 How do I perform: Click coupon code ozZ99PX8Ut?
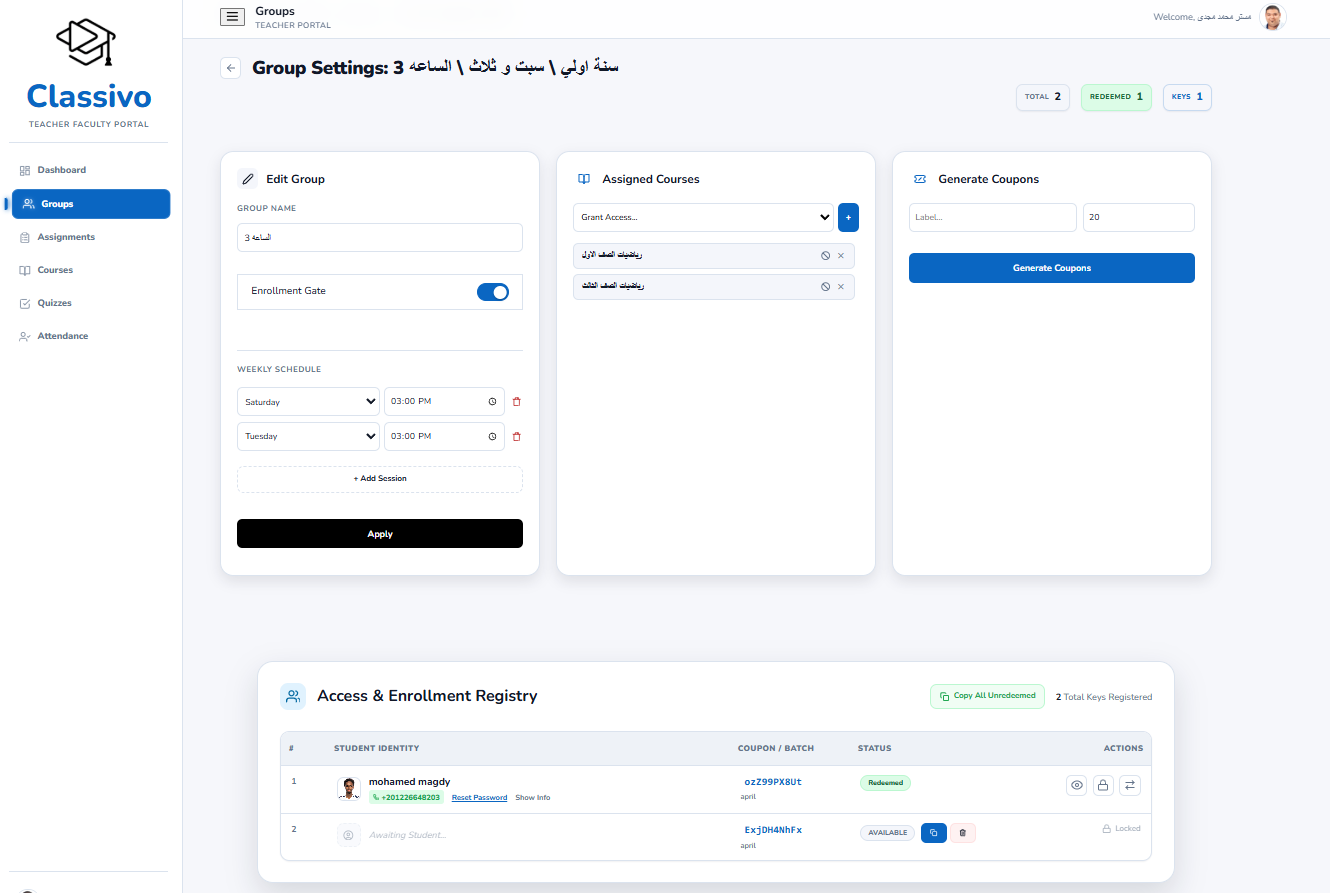coord(773,782)
